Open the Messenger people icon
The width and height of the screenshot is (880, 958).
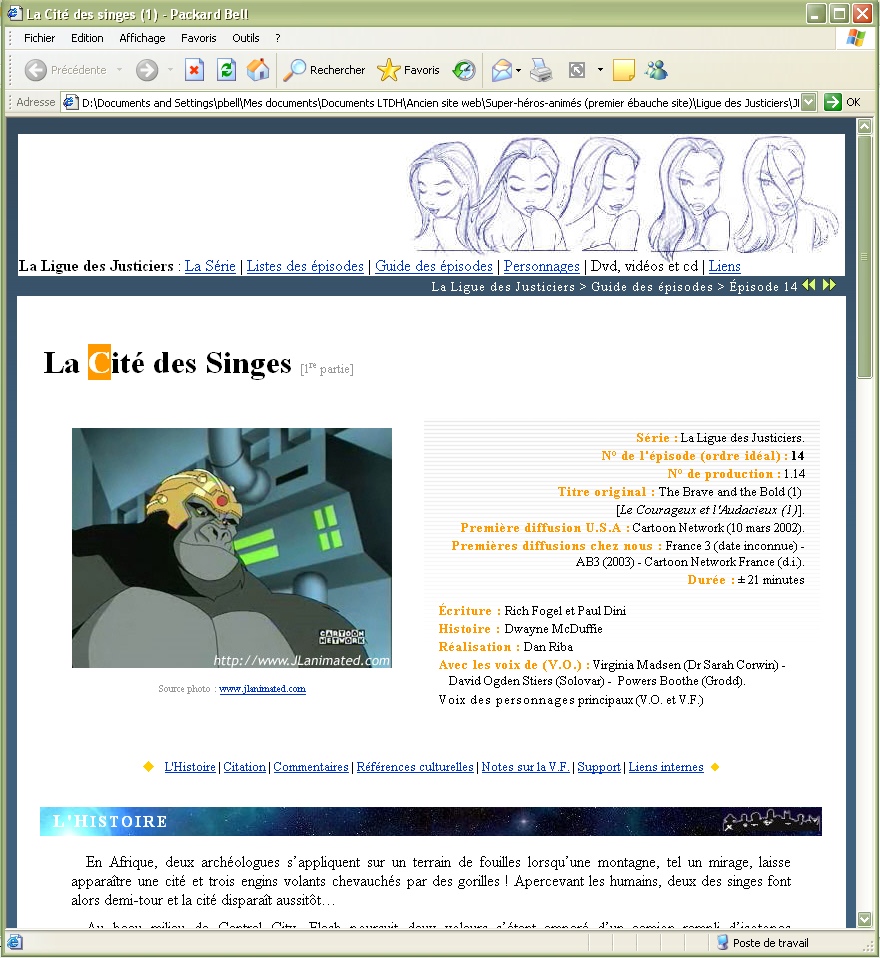tap(656, 70)
